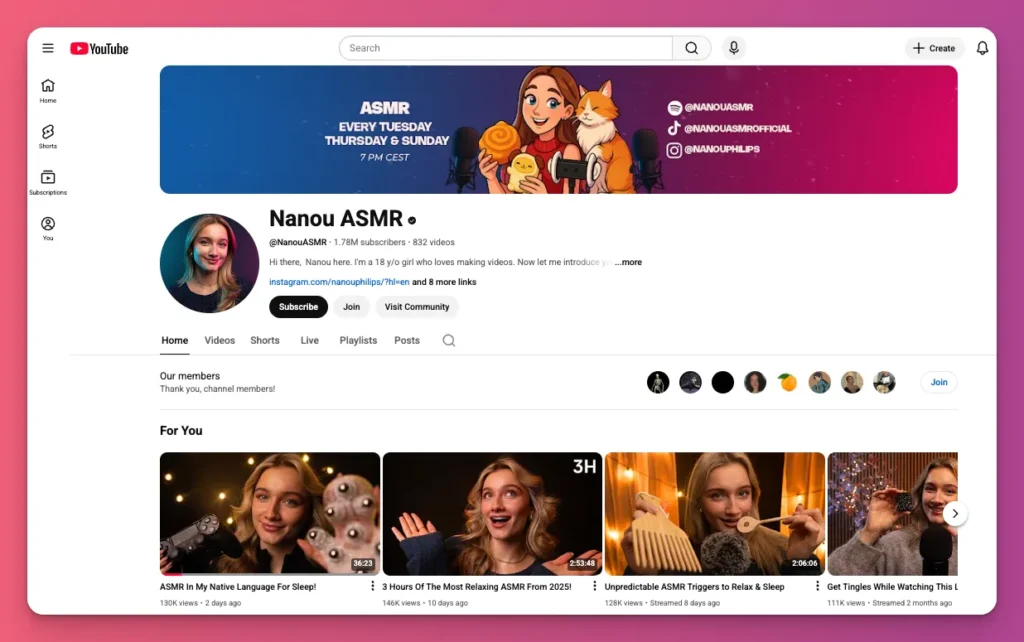This screenshot has width=1024, height=642.
Task: Switch to the Videos tab
Action: click(x=219, y=340)
